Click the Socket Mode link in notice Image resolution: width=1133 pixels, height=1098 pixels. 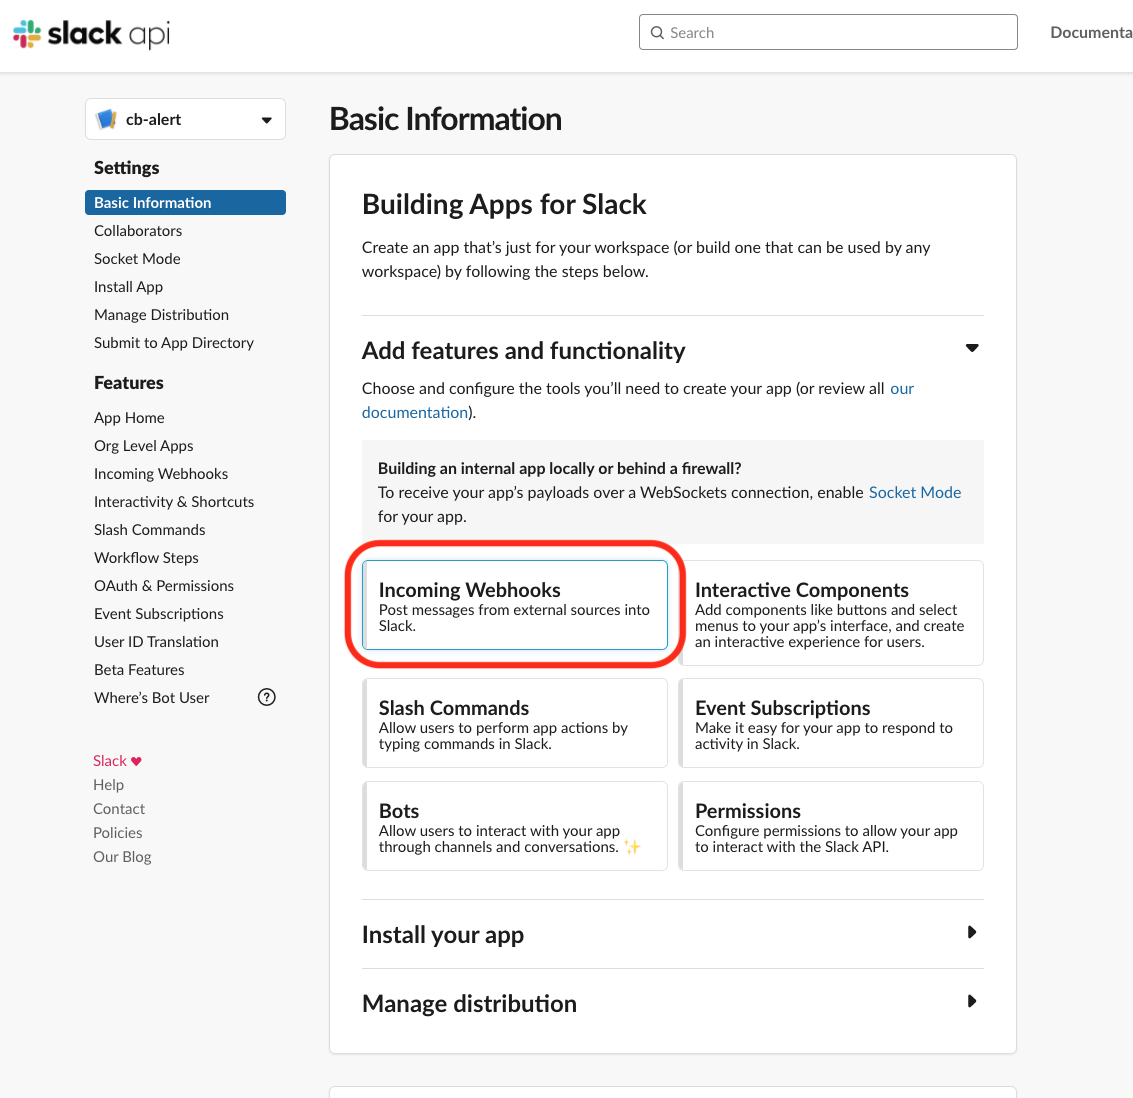(x=915, y=493)
